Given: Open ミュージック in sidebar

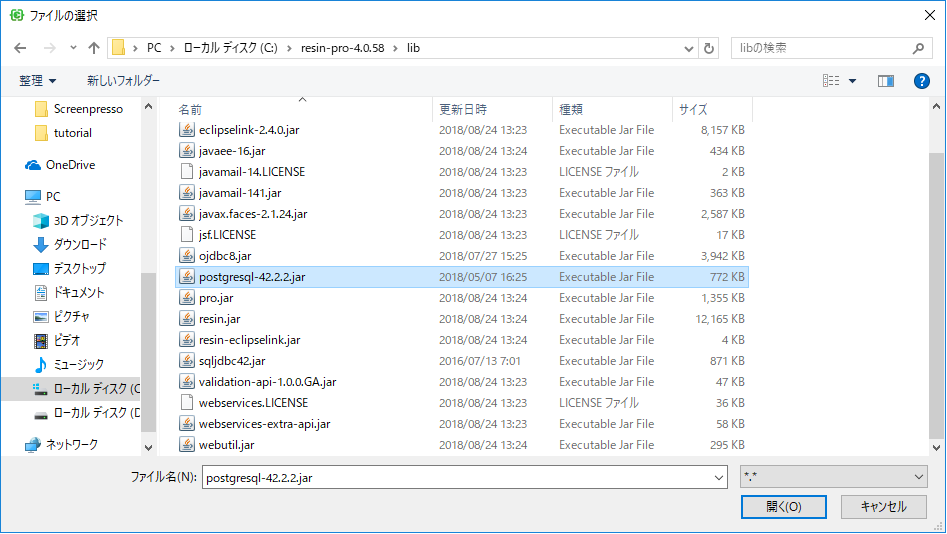Looking at the screenshot, I should point(69,364).
